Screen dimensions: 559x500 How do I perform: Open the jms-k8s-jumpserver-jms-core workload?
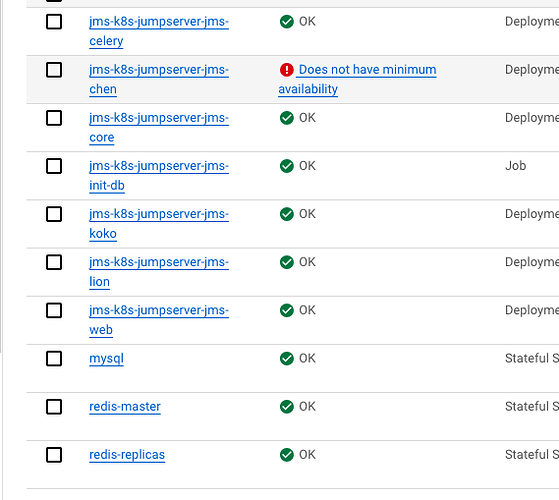[159, 128]
